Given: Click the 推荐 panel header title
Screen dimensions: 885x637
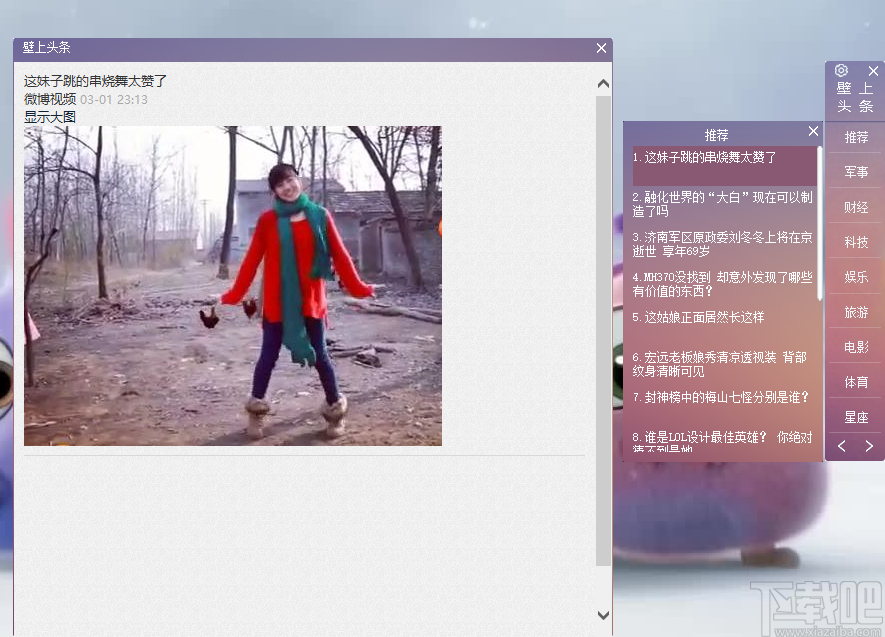Looking at the screenshot, I should pos(716,135).
